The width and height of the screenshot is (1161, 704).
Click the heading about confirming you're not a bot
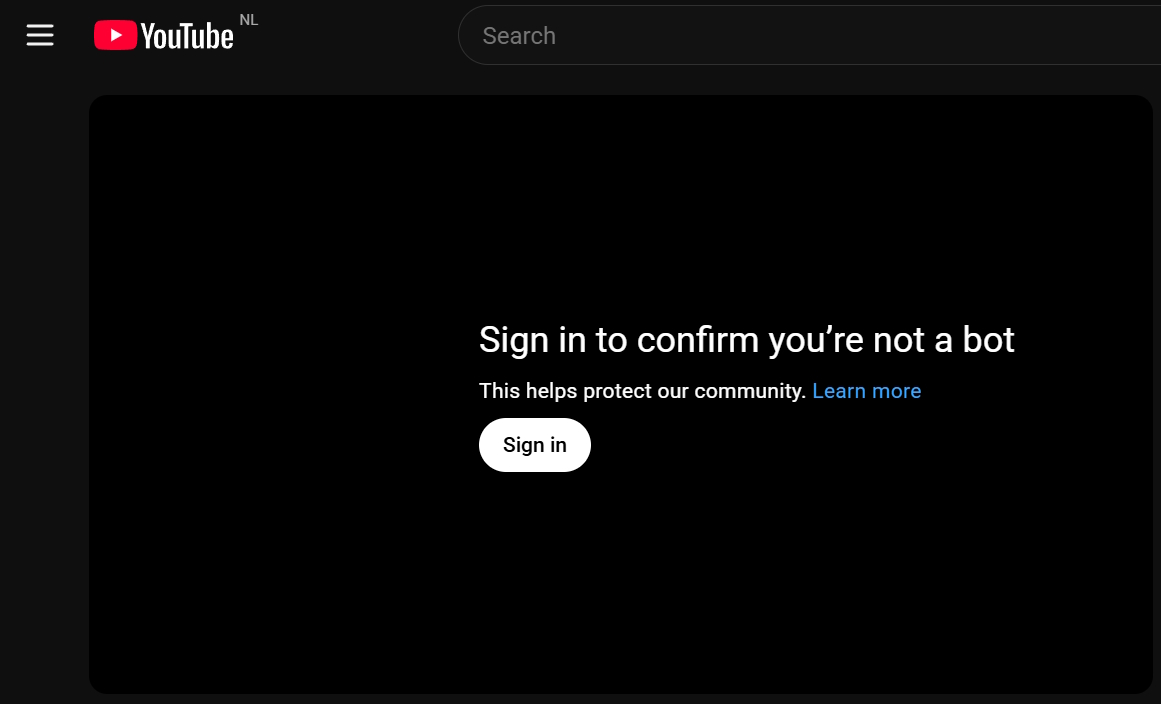point(746,341)
